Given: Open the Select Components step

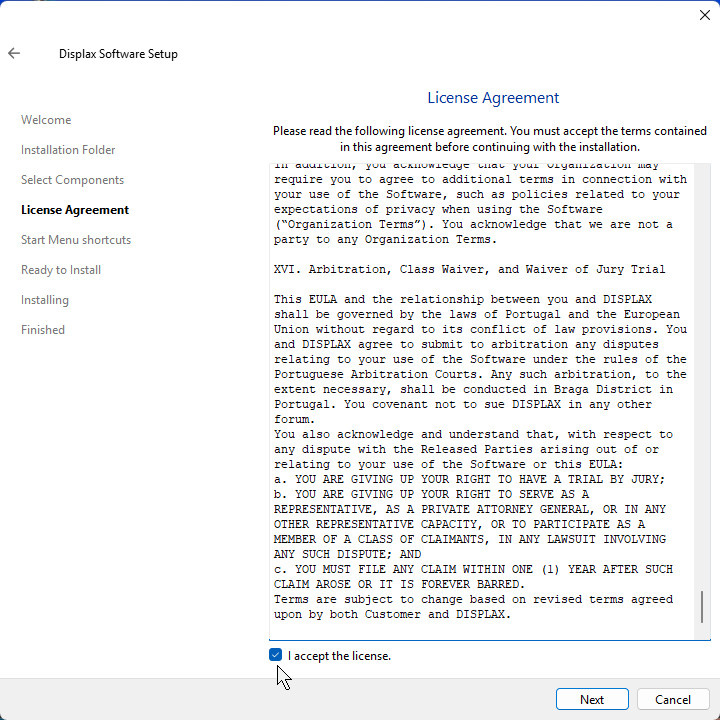Looking at the screenshot, I should point(72,180).
